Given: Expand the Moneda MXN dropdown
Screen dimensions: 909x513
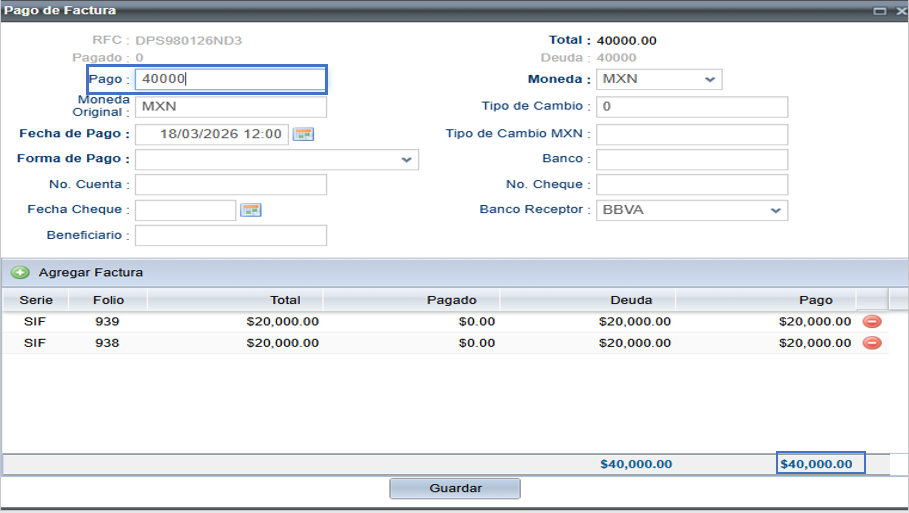Looking at the screenshot, I should [x=709, y=80].
